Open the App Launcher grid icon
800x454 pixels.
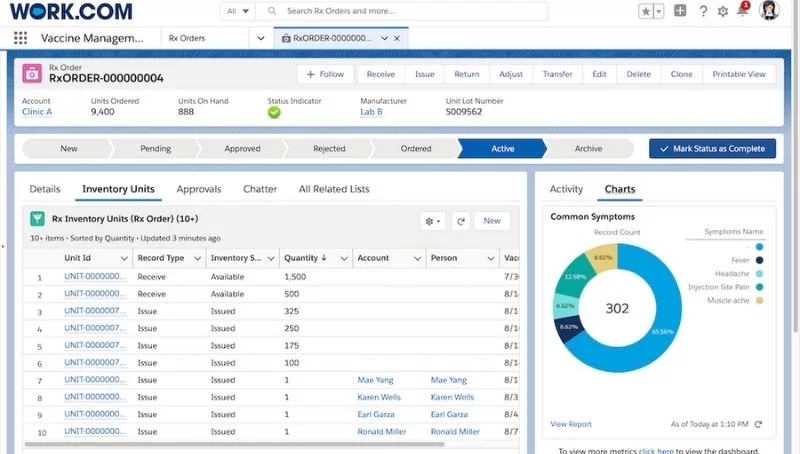[21, 38]
